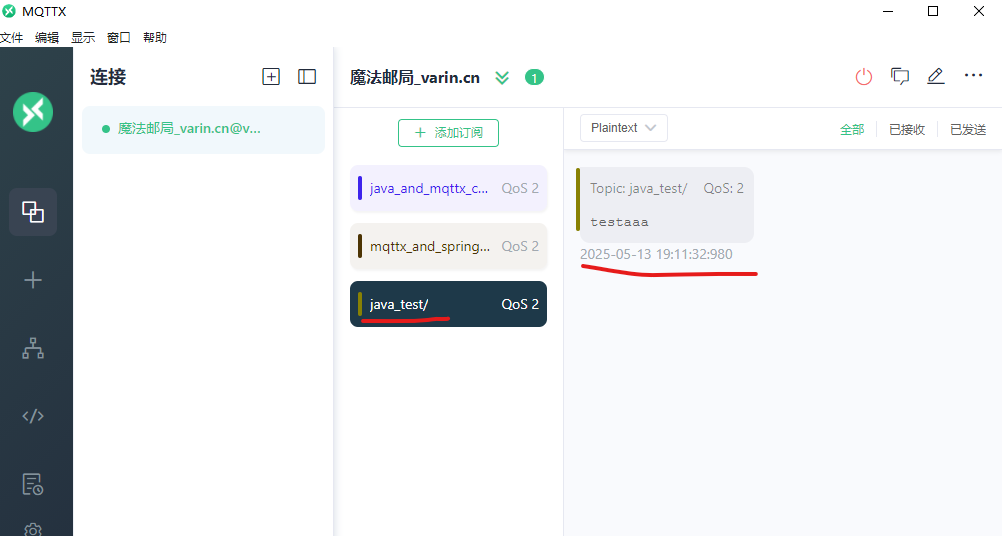Click timestamp 2025-05-13 19:11:32:980

click(656, 254)
